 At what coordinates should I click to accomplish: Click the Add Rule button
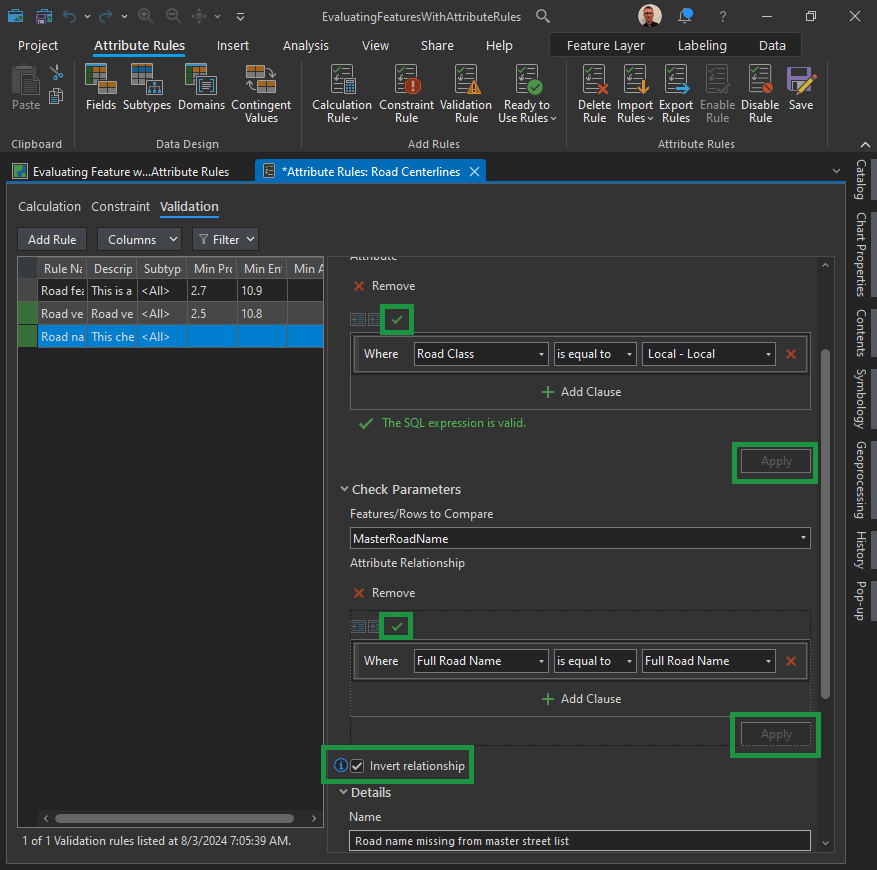[52, 240]
